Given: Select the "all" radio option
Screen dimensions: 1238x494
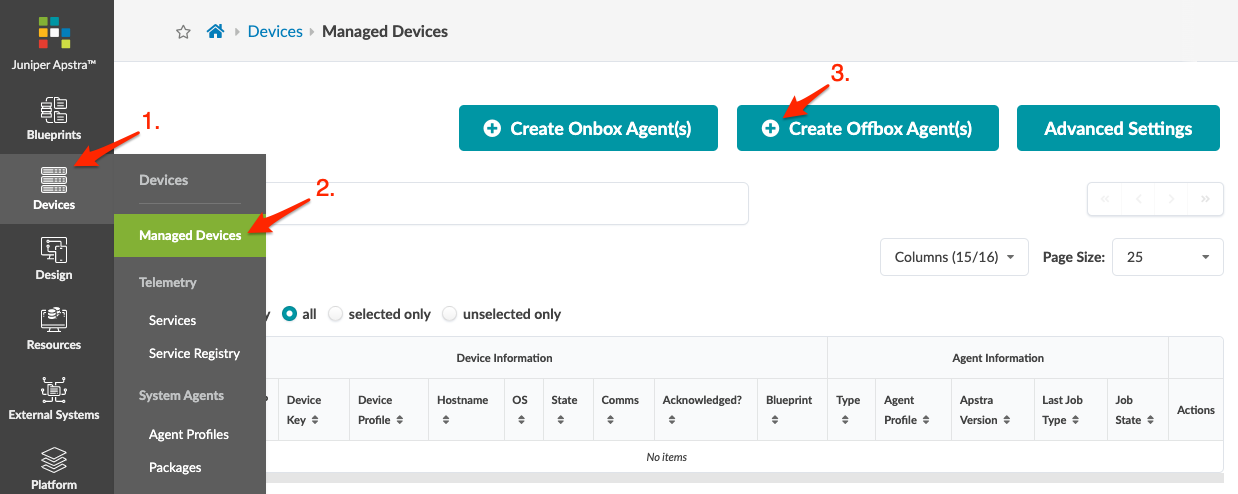Looking at the screenshot, I should pos(290,314).
